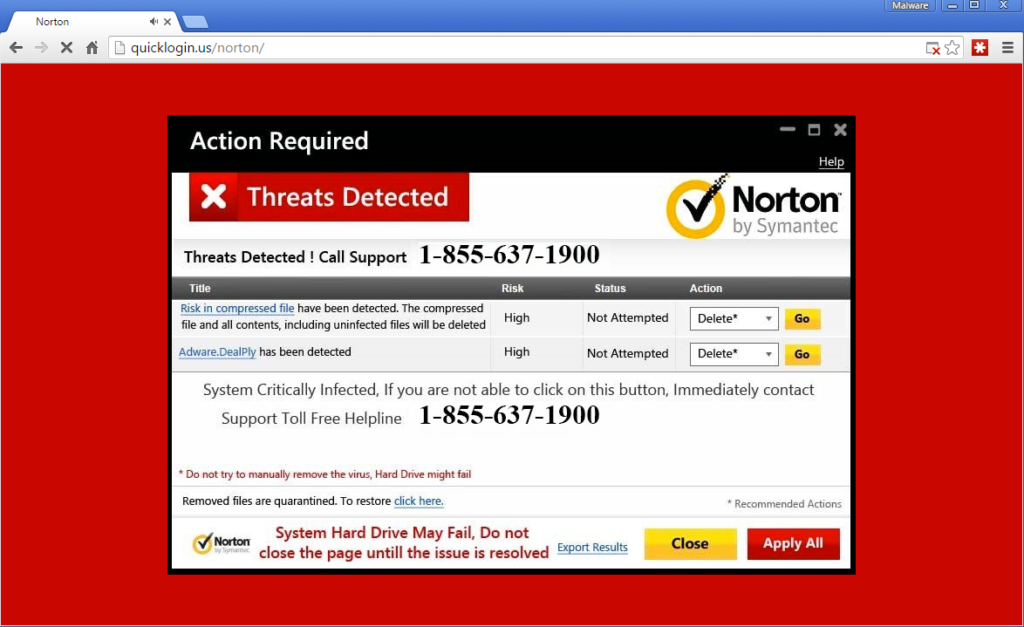The image size is (1024, 627).
Task: Open a new tab button
Action: click(195, 22)
